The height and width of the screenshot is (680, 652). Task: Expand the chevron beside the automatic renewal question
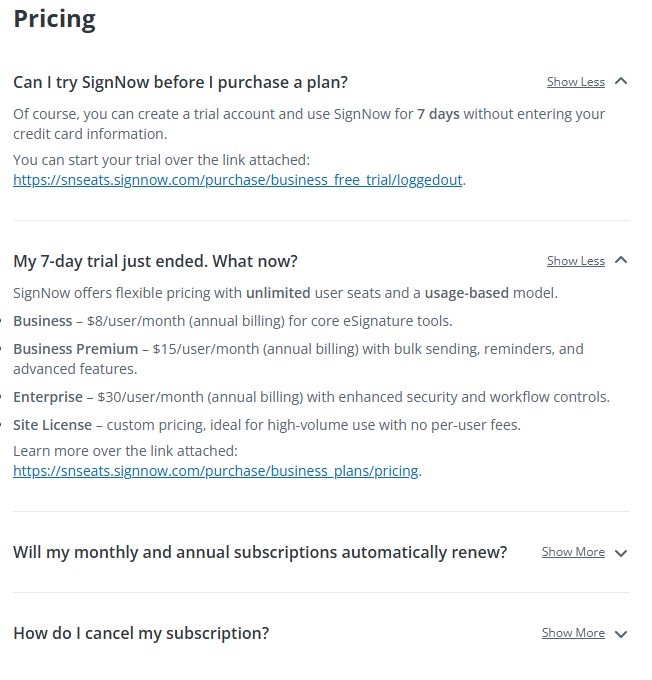pos(621,553)
